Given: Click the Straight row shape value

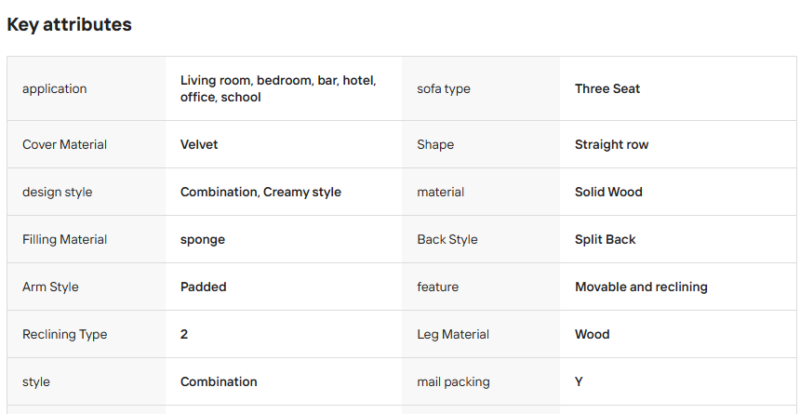Looking at the screenshot, I should pyautogui.click(x=611, y=144).
